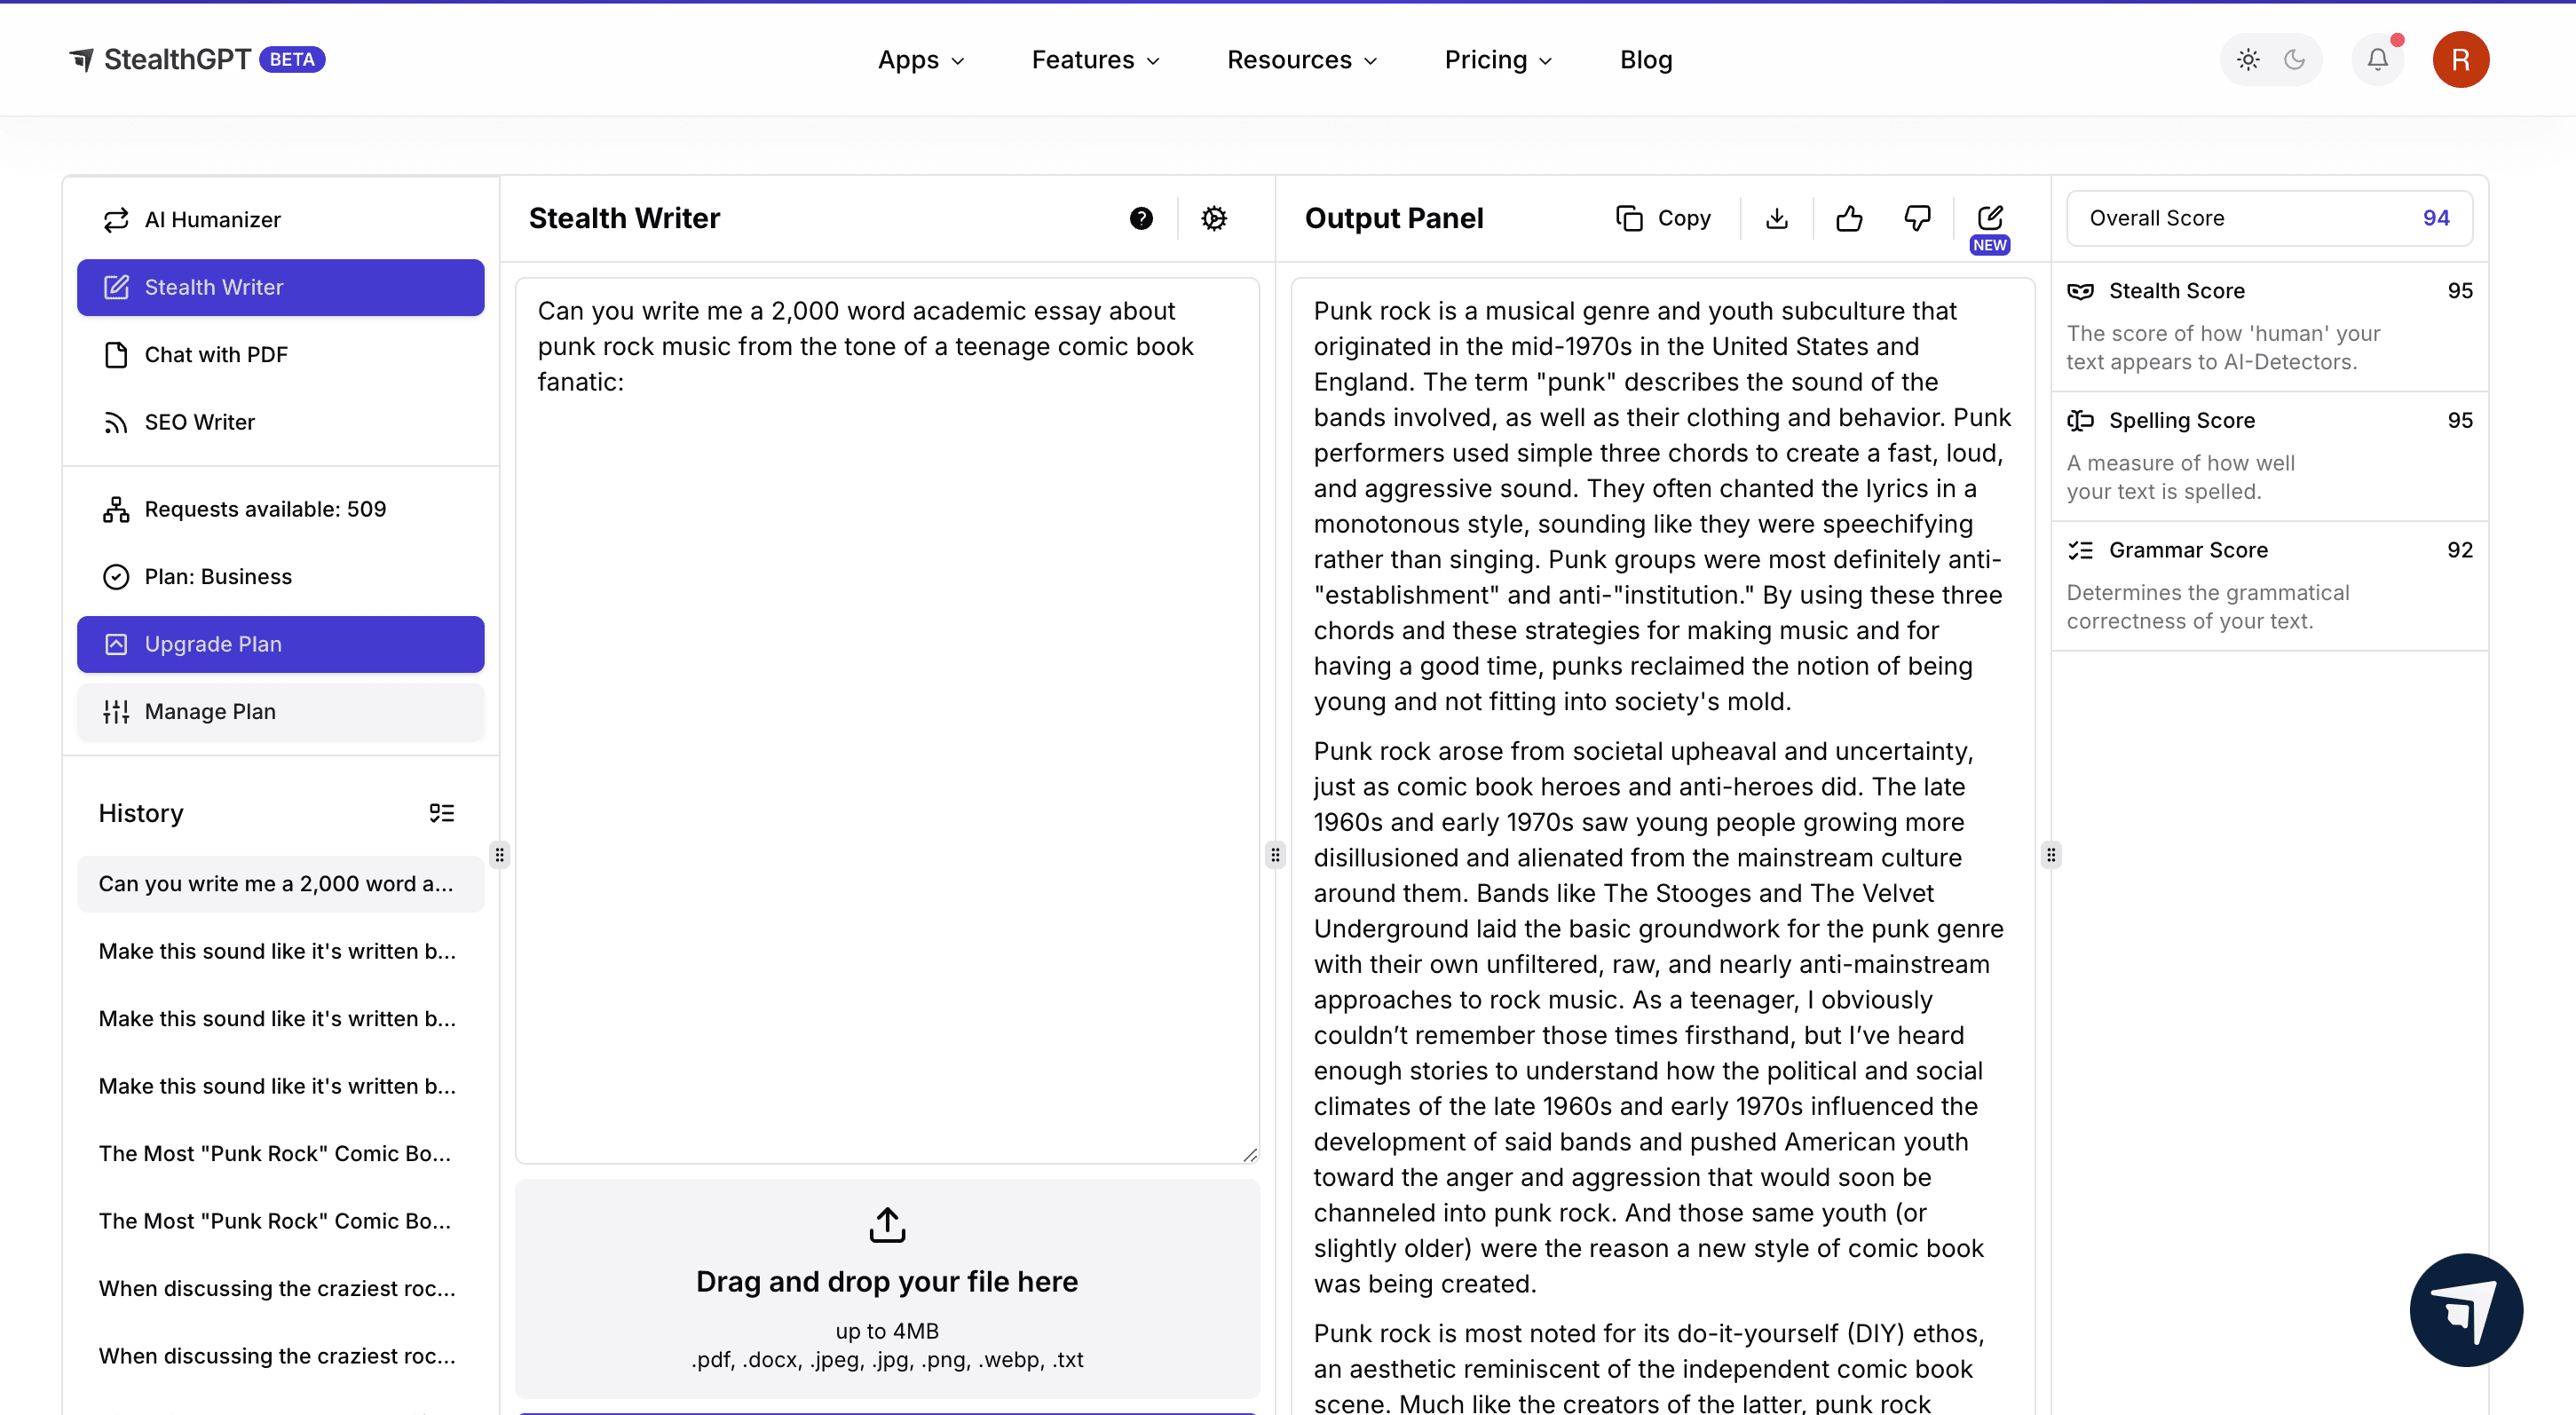Click the Upgrade Plan button

pos(280,644)
